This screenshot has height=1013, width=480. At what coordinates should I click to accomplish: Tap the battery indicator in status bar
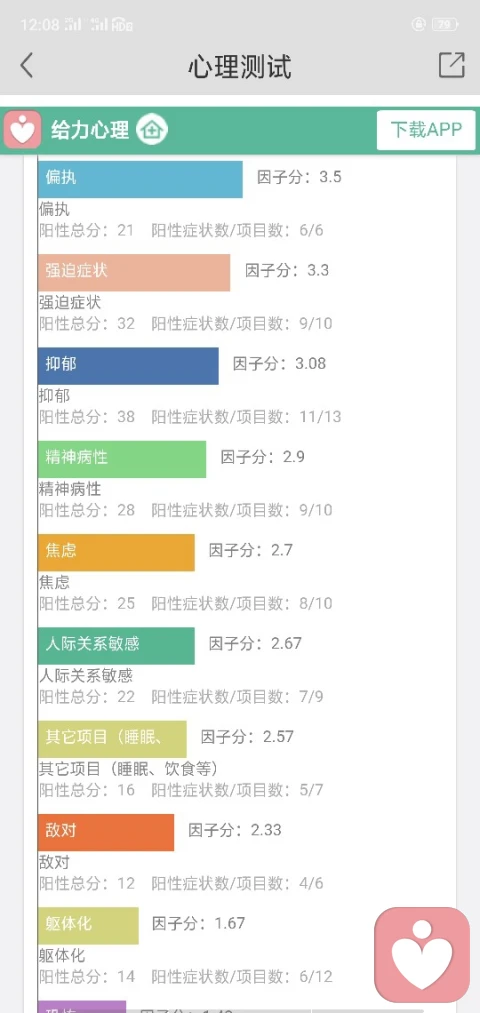[x=444, y=25]
